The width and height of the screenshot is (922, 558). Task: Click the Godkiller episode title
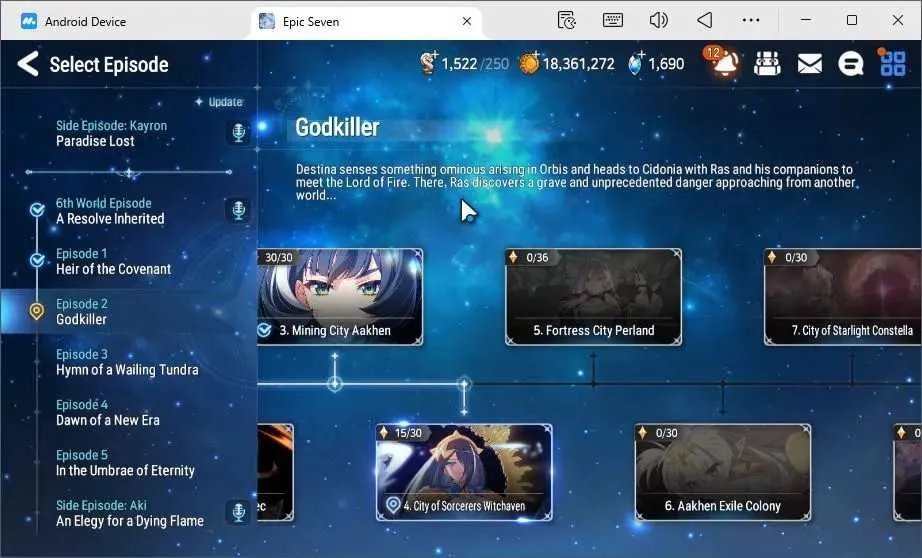[338, 128]
